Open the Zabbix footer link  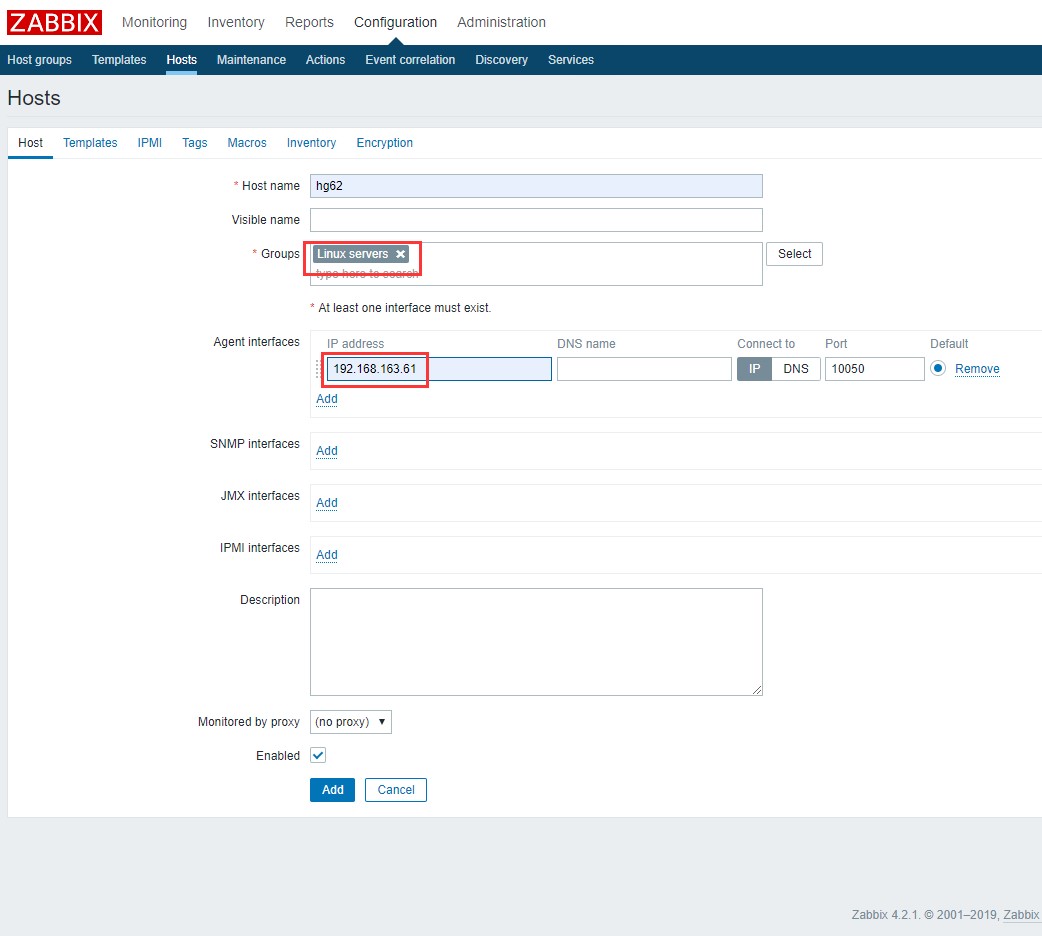coord(1022,915)
